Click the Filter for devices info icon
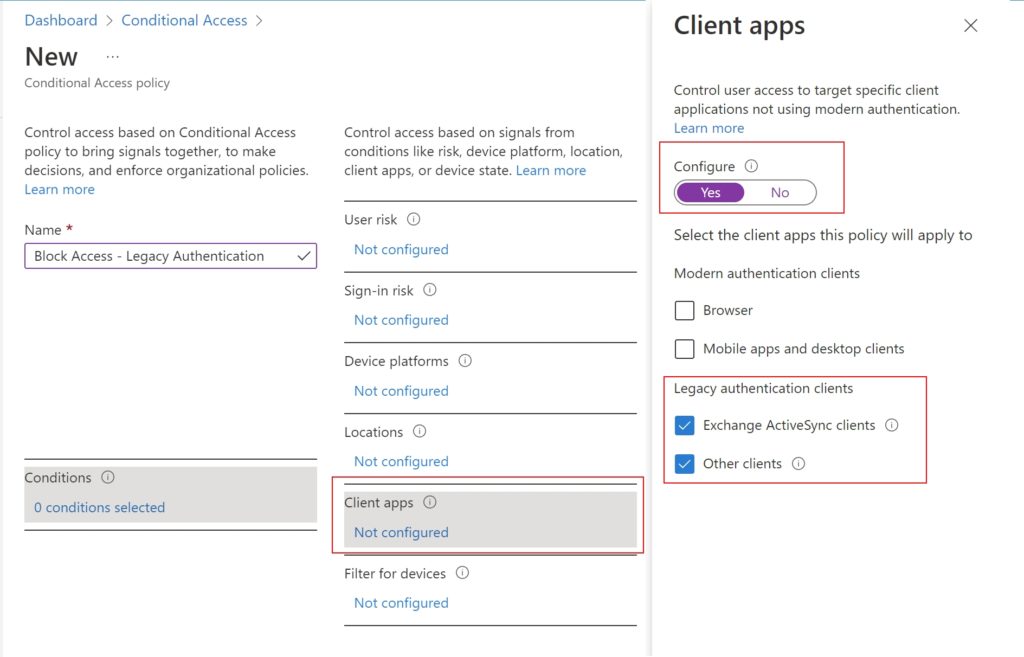 click(462, 573)
